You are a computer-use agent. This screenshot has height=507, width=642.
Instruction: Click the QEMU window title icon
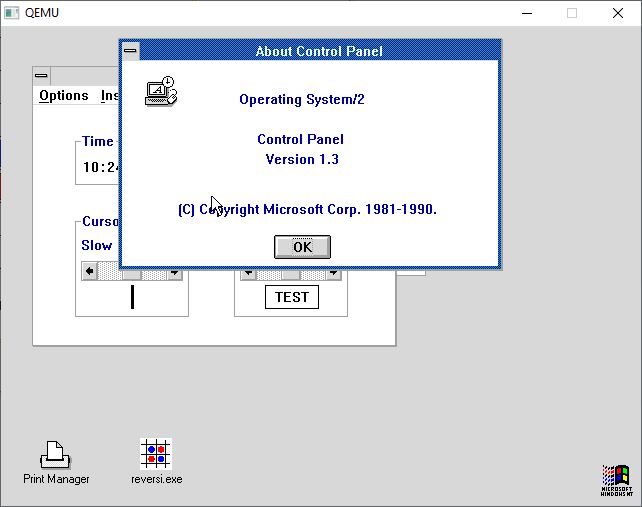click(x=11, y=13)
